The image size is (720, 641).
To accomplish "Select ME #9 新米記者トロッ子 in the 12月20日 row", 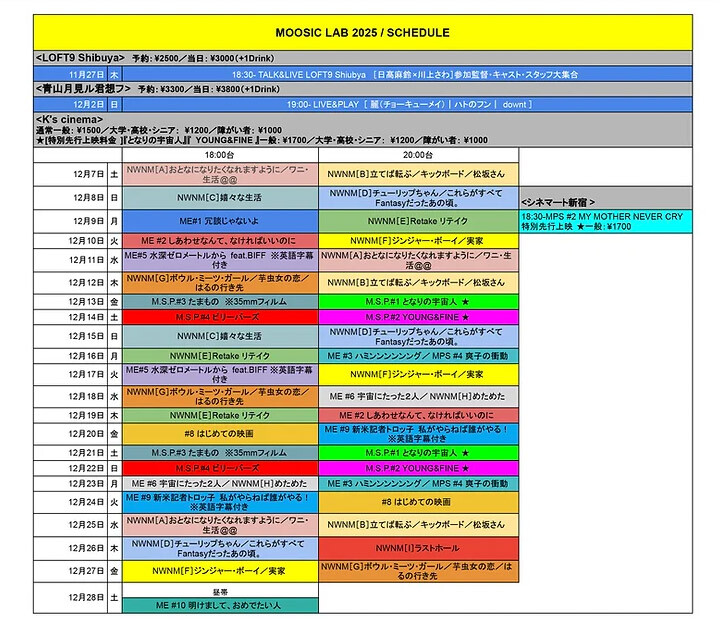I will tap(418, 434).
